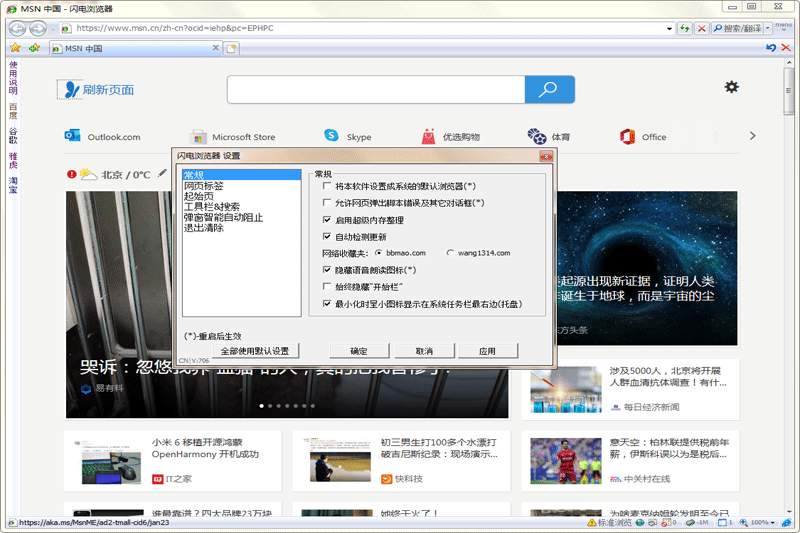Click the globe icon in the status bar
Screen dimensions: 800x533
tap(640, 523)
